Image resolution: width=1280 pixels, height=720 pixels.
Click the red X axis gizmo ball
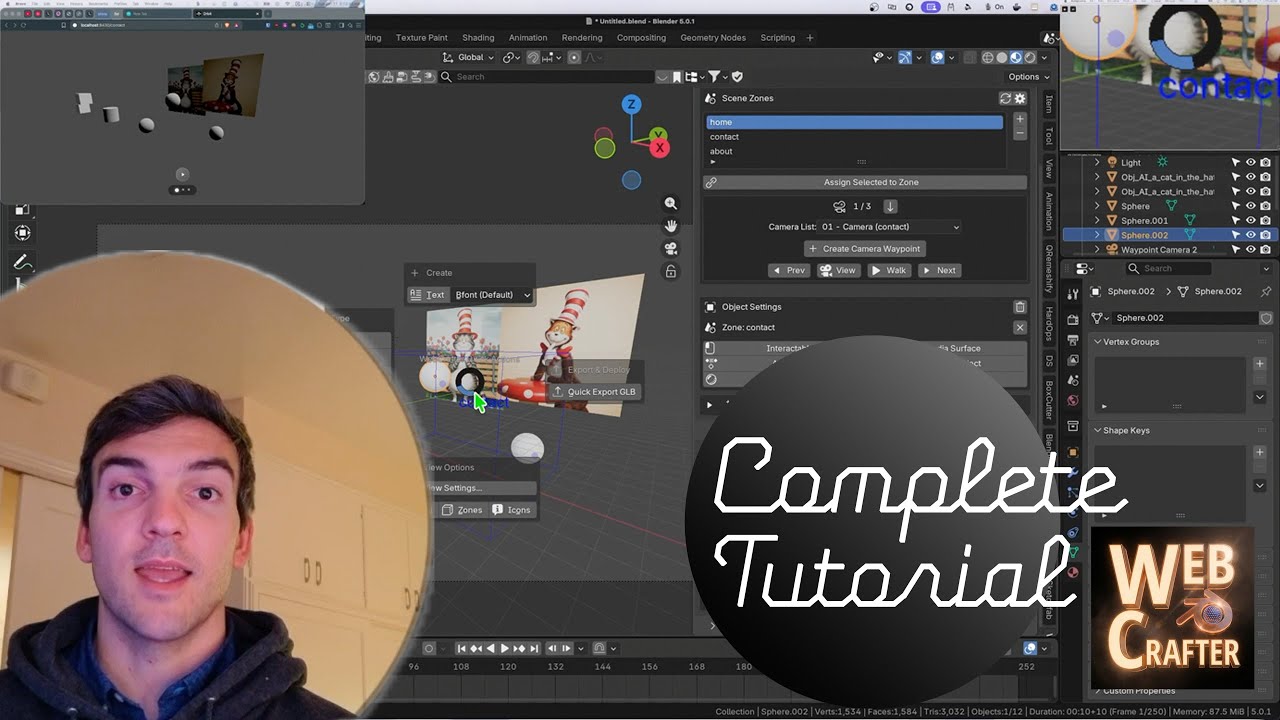660,148
